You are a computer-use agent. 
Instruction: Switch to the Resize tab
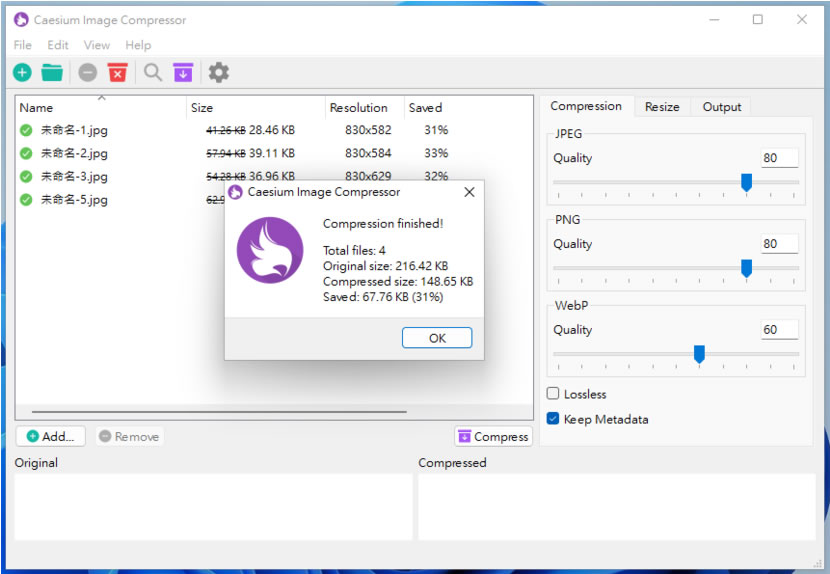[661, 107]
